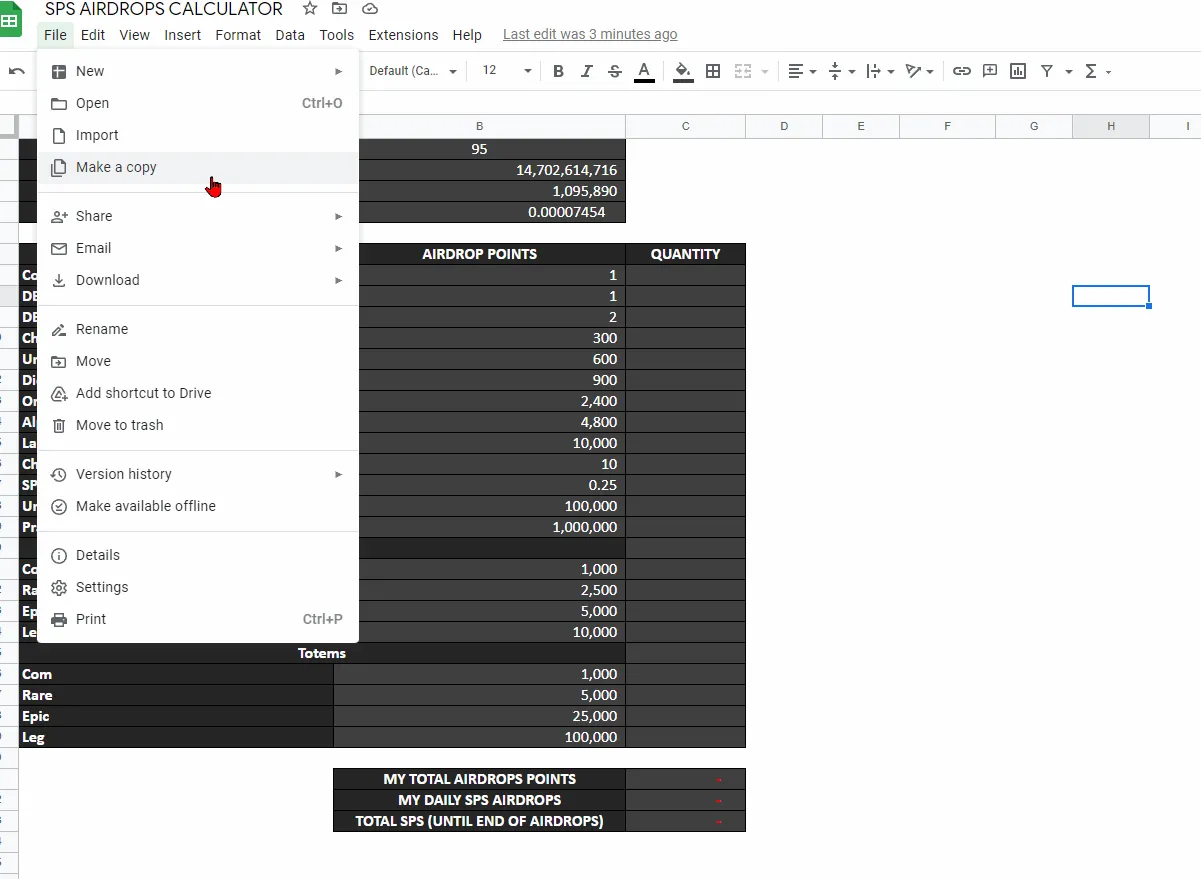1201x879 pixels.
Task: Click the MY DAILY SPS AIRDROPS cell
Action: 480,800
